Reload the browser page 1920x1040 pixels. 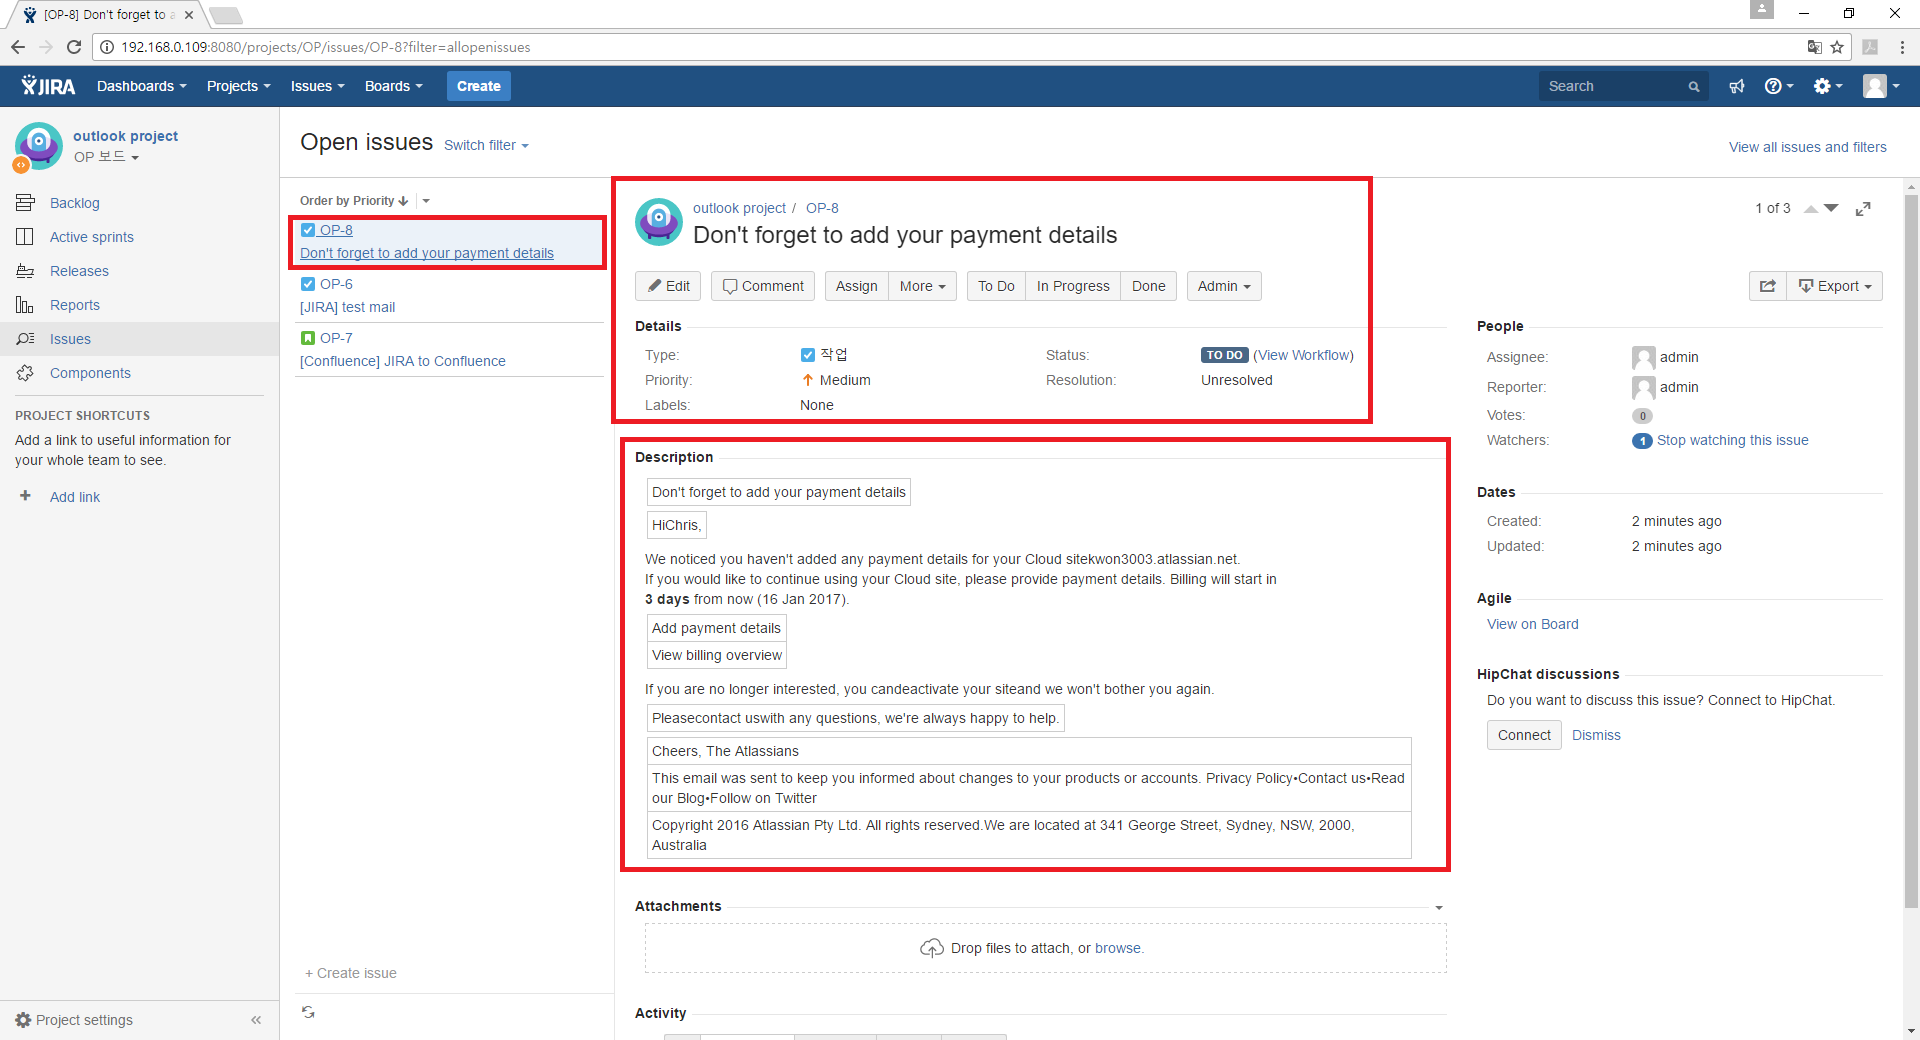coord(74,47)
